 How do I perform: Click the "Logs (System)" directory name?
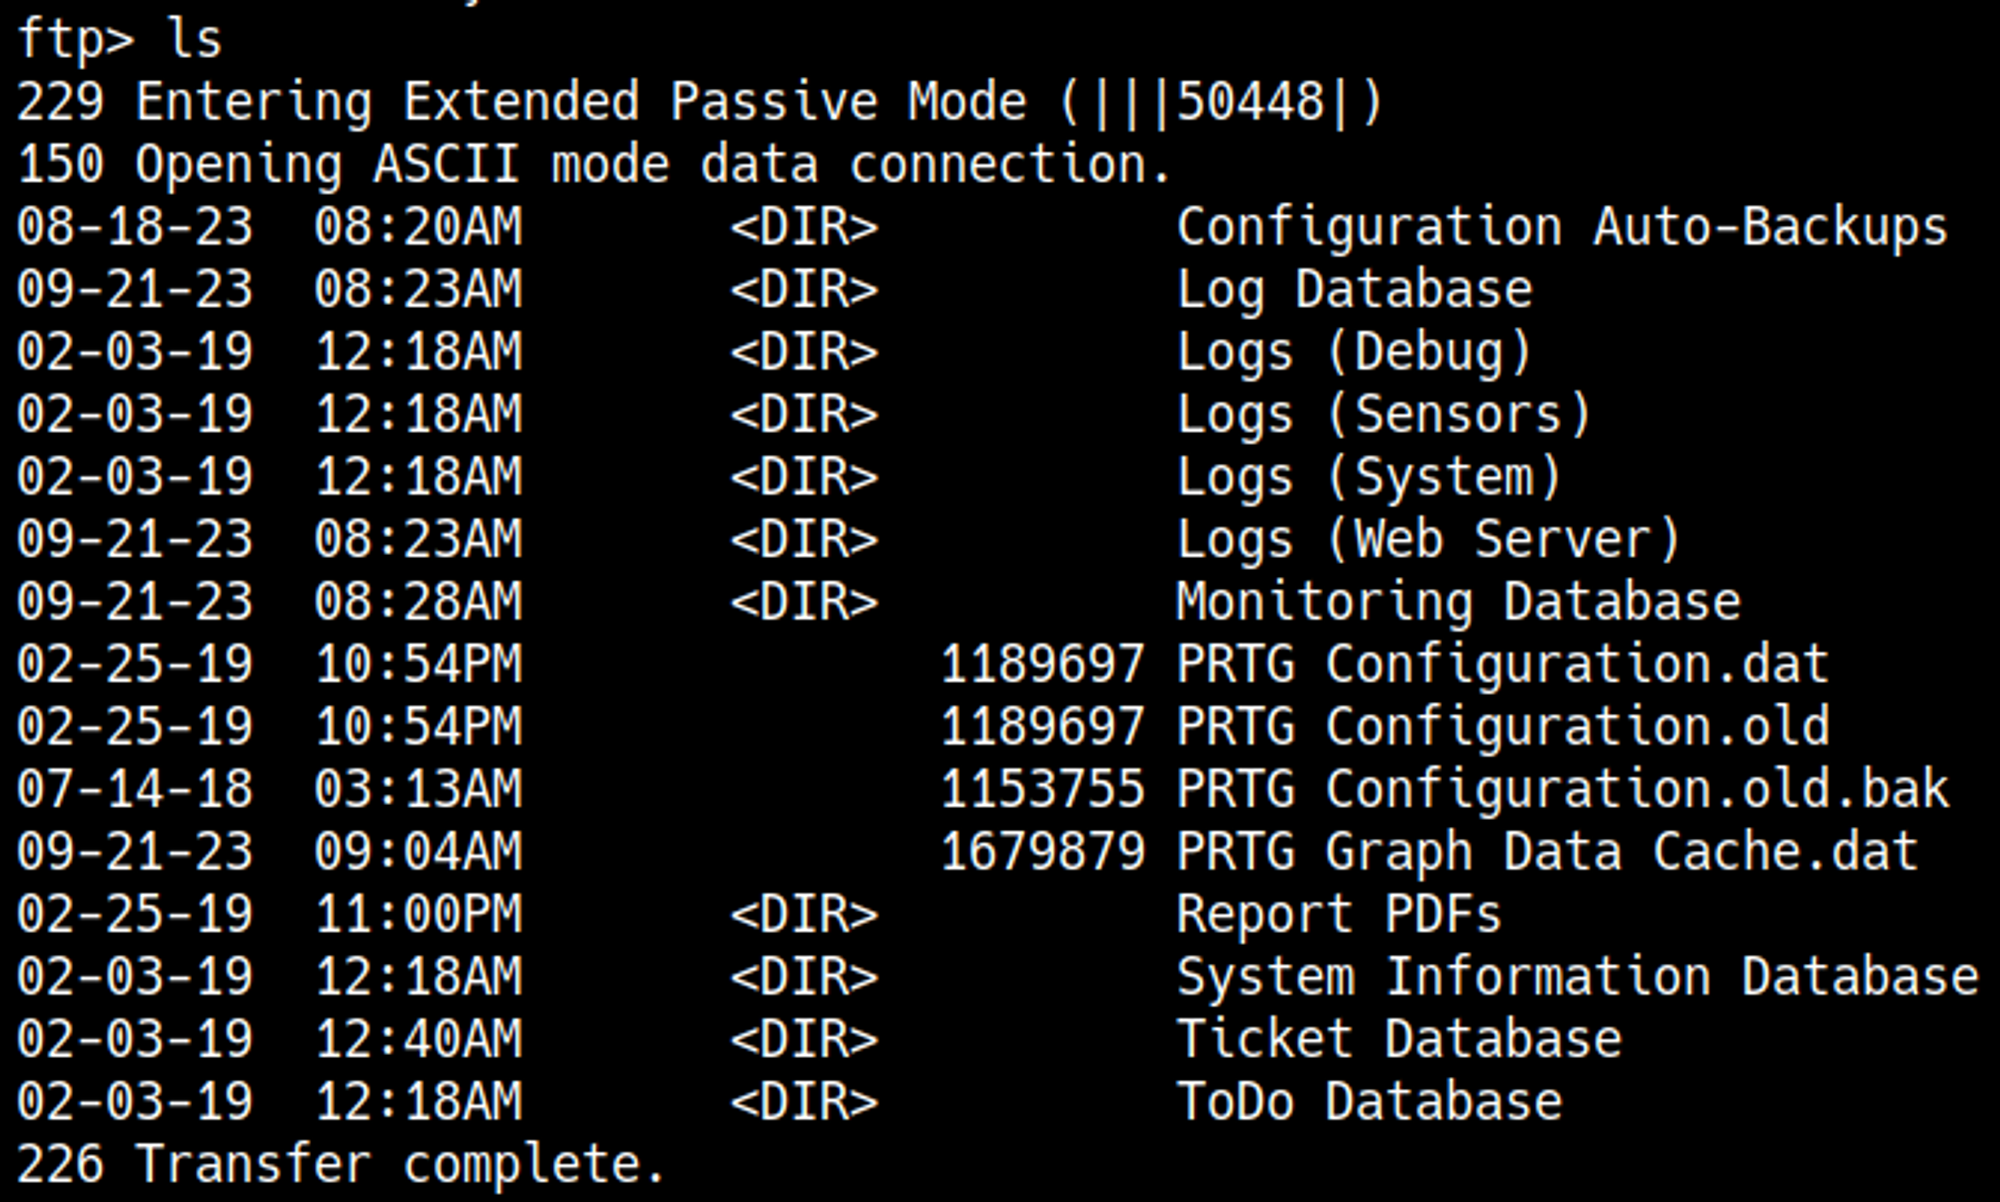1369,477
